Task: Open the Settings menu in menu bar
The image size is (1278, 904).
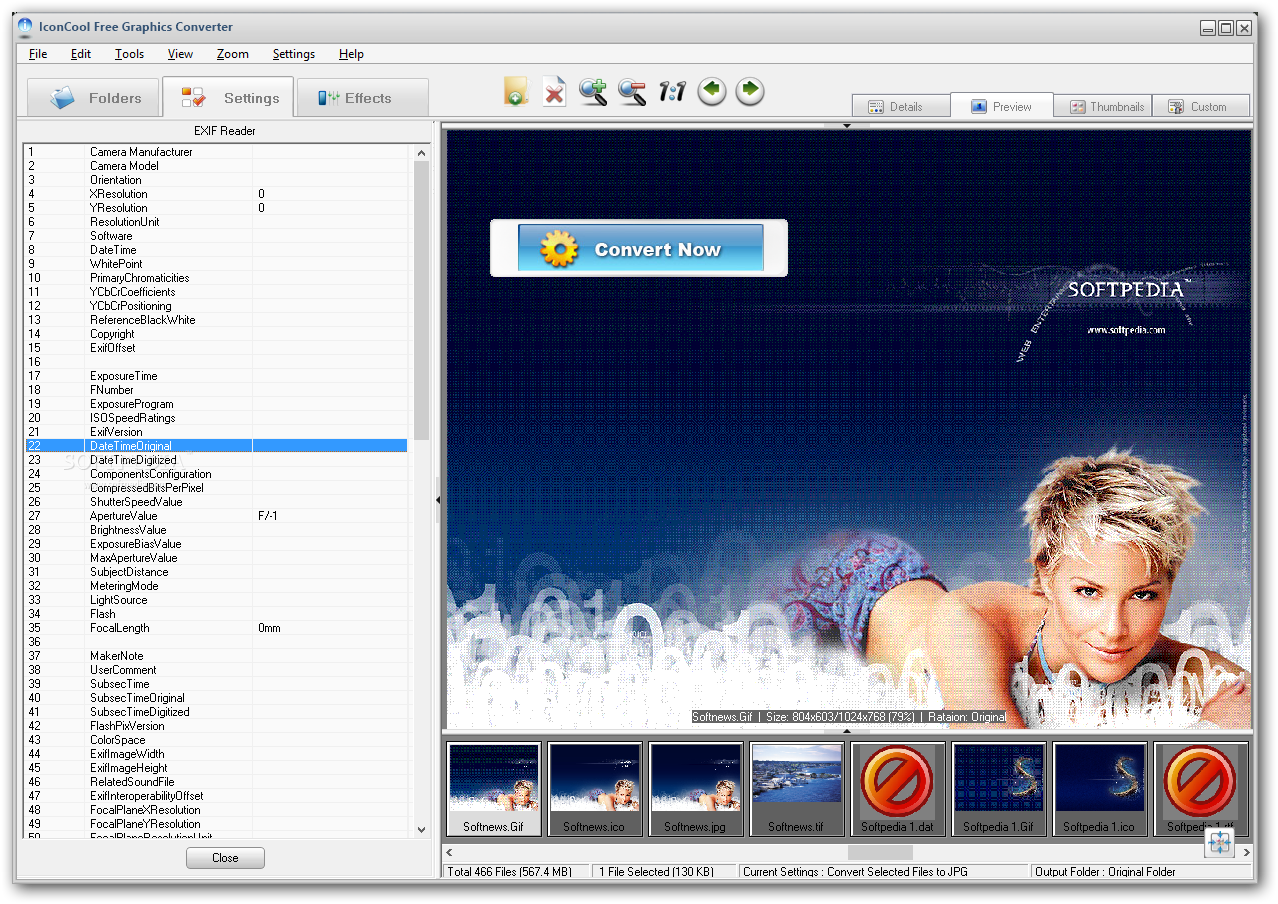Action: click(x=294, y=54)
